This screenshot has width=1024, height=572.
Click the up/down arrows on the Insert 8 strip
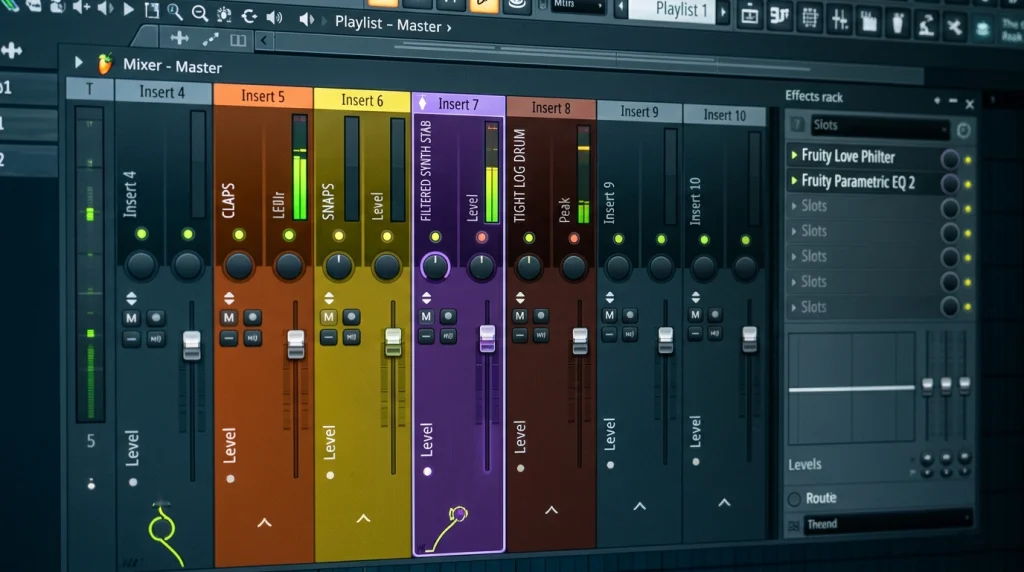(520, 298)
